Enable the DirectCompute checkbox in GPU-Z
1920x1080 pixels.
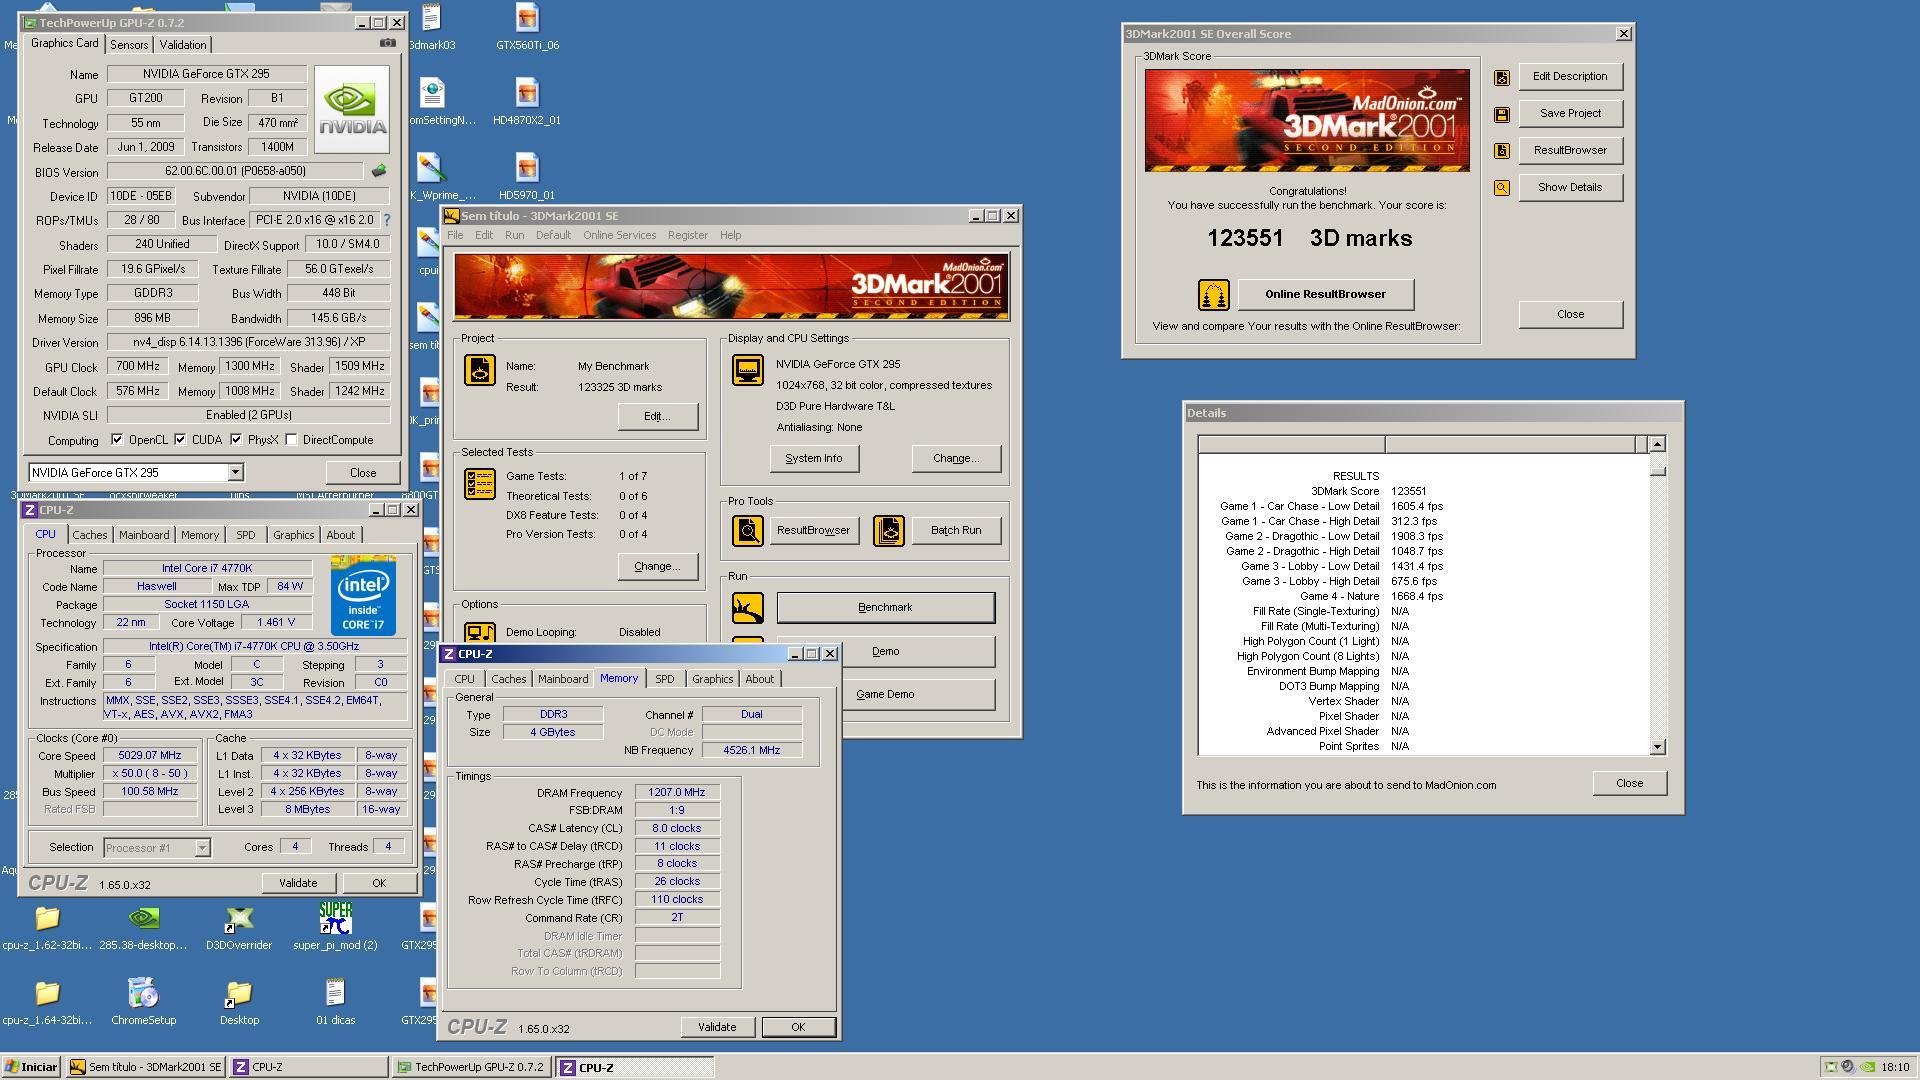point(291,440)
